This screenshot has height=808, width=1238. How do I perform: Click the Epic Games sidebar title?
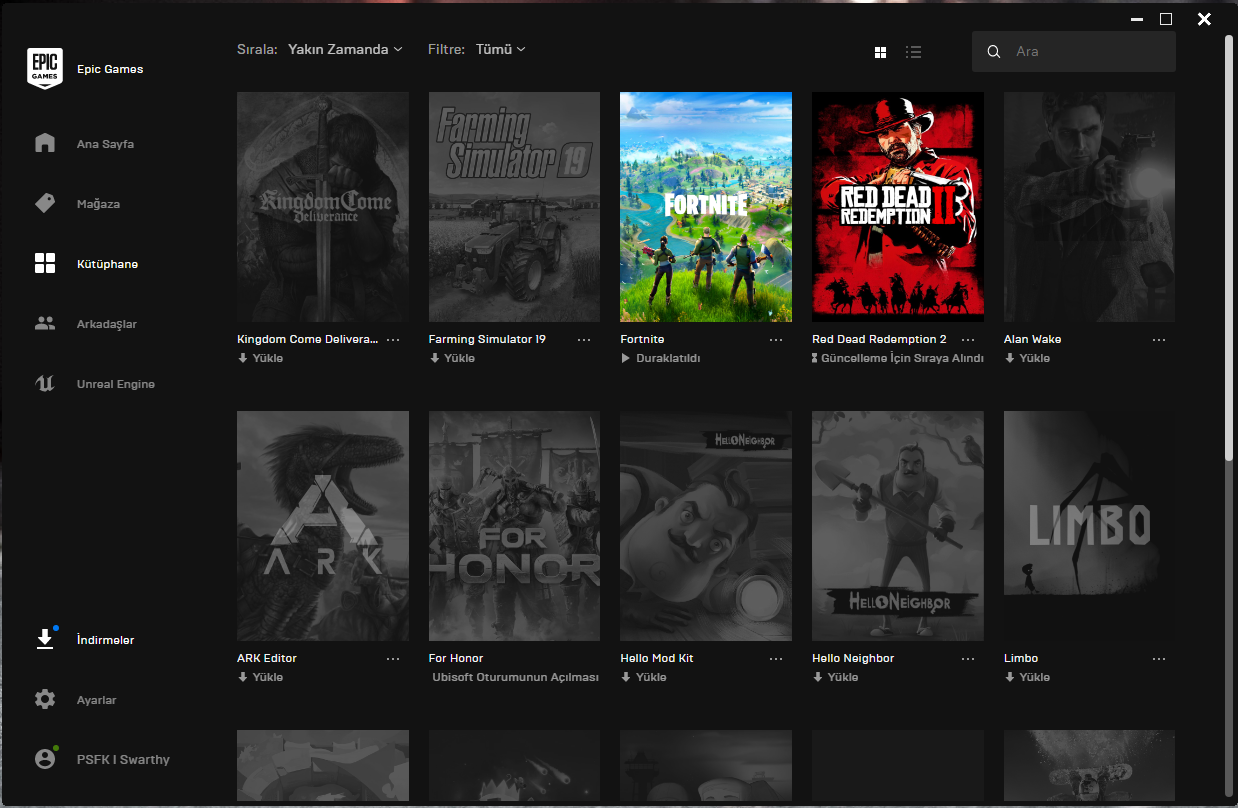click(110, 70)
